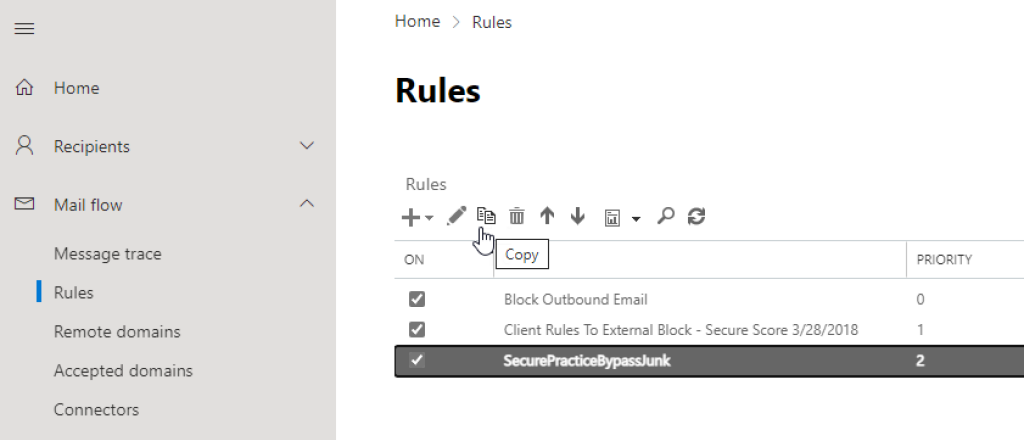Click the Copy rule icon
This screenshot has width=1024, height=440.
coord(486,216)
